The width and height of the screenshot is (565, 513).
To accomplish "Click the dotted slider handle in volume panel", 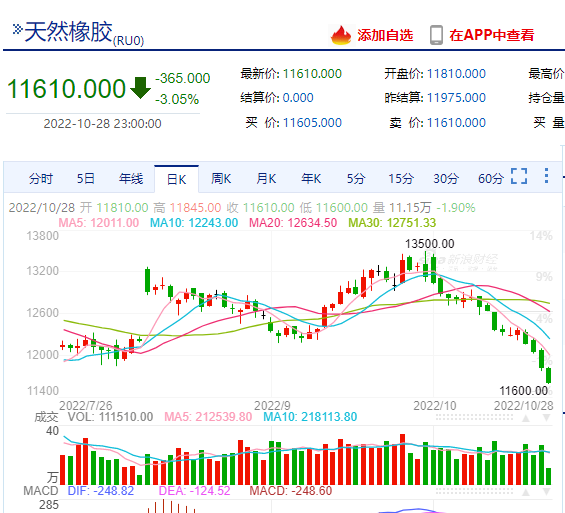I will (474, 418).
